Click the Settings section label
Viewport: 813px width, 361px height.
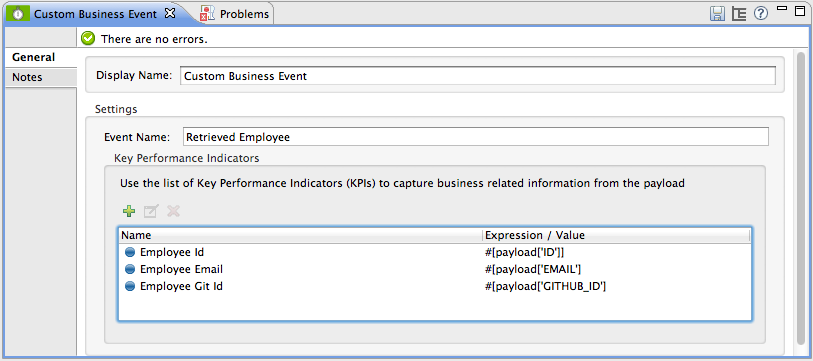(116, 109)
